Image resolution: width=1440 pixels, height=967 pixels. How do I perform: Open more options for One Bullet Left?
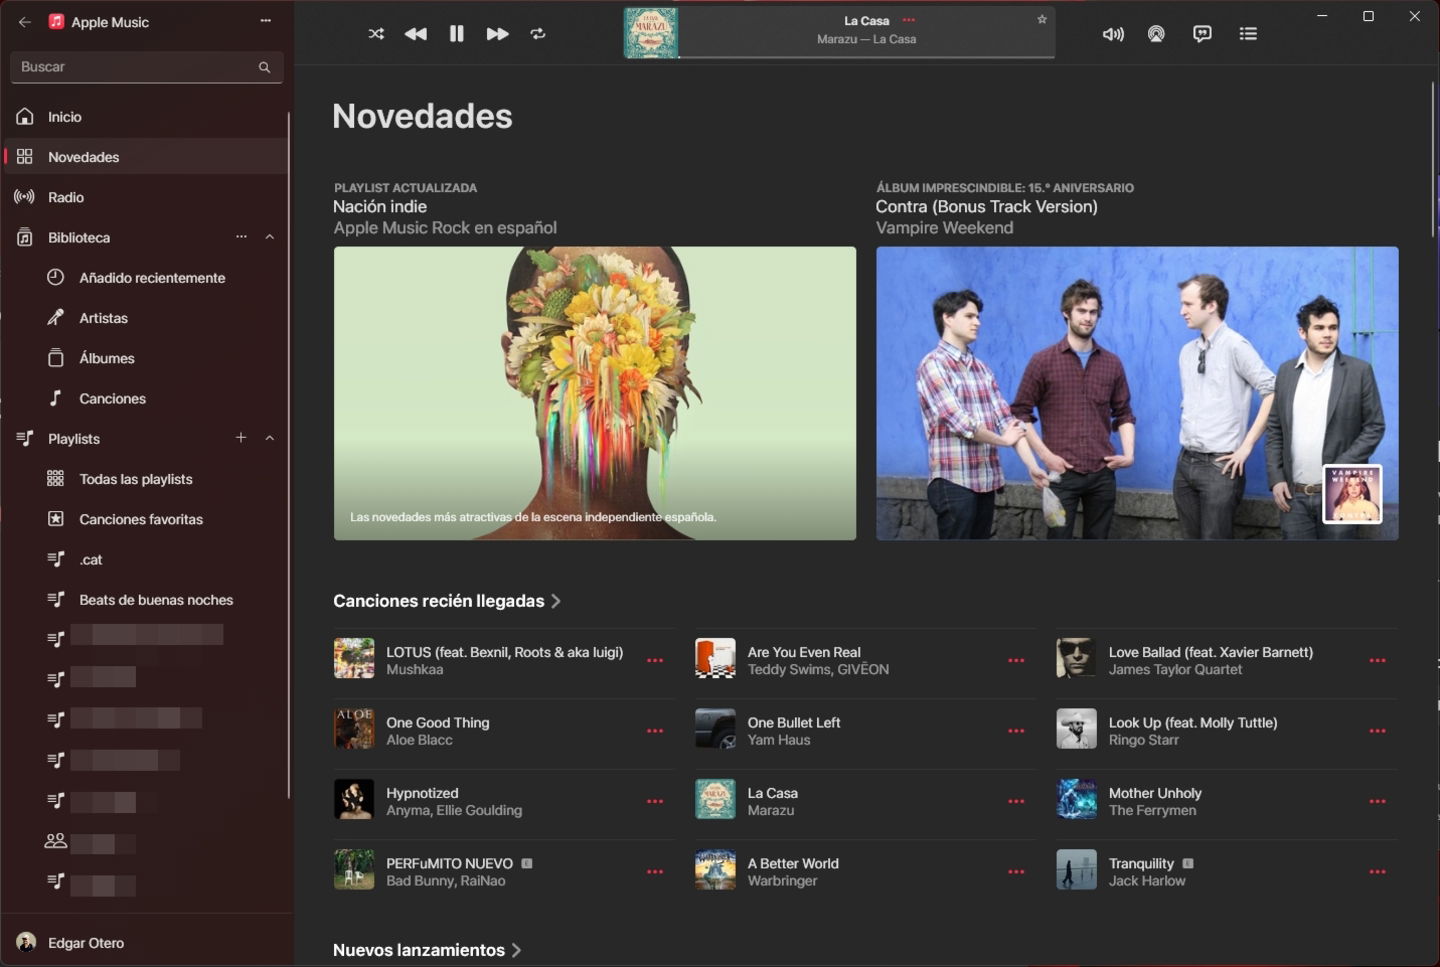coord(1016,731)
